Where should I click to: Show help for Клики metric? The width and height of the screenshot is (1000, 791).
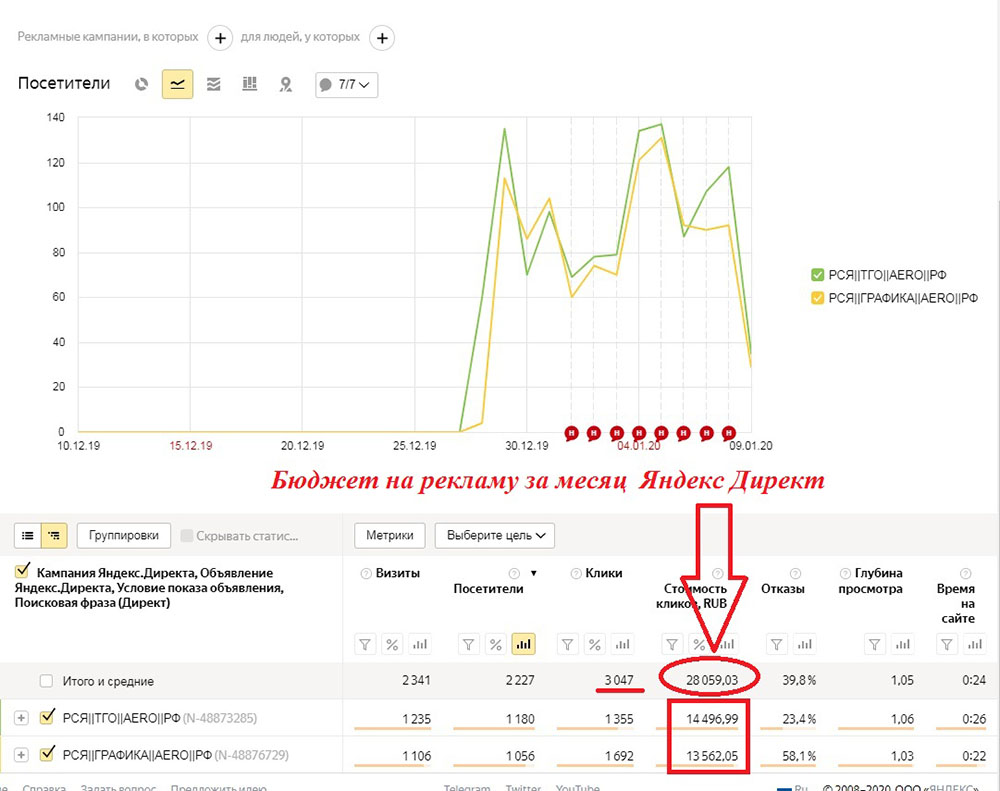[576, 573]
